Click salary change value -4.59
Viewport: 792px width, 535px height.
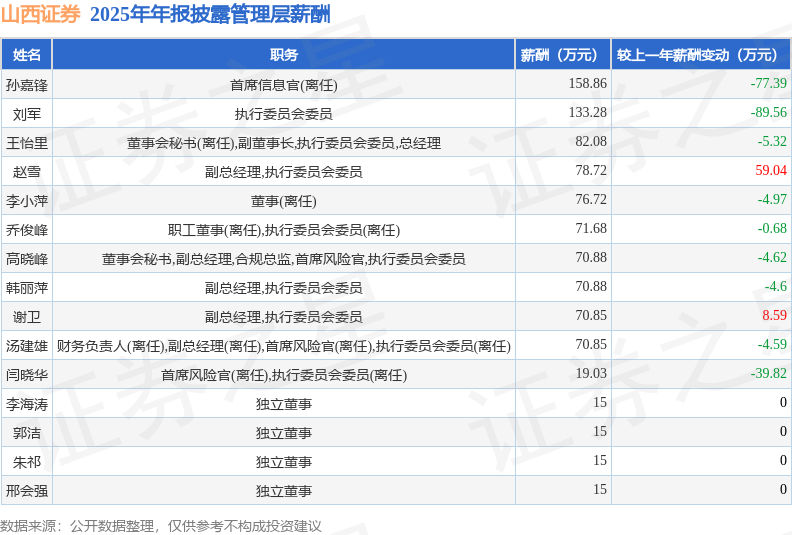[x=772, y=345]
